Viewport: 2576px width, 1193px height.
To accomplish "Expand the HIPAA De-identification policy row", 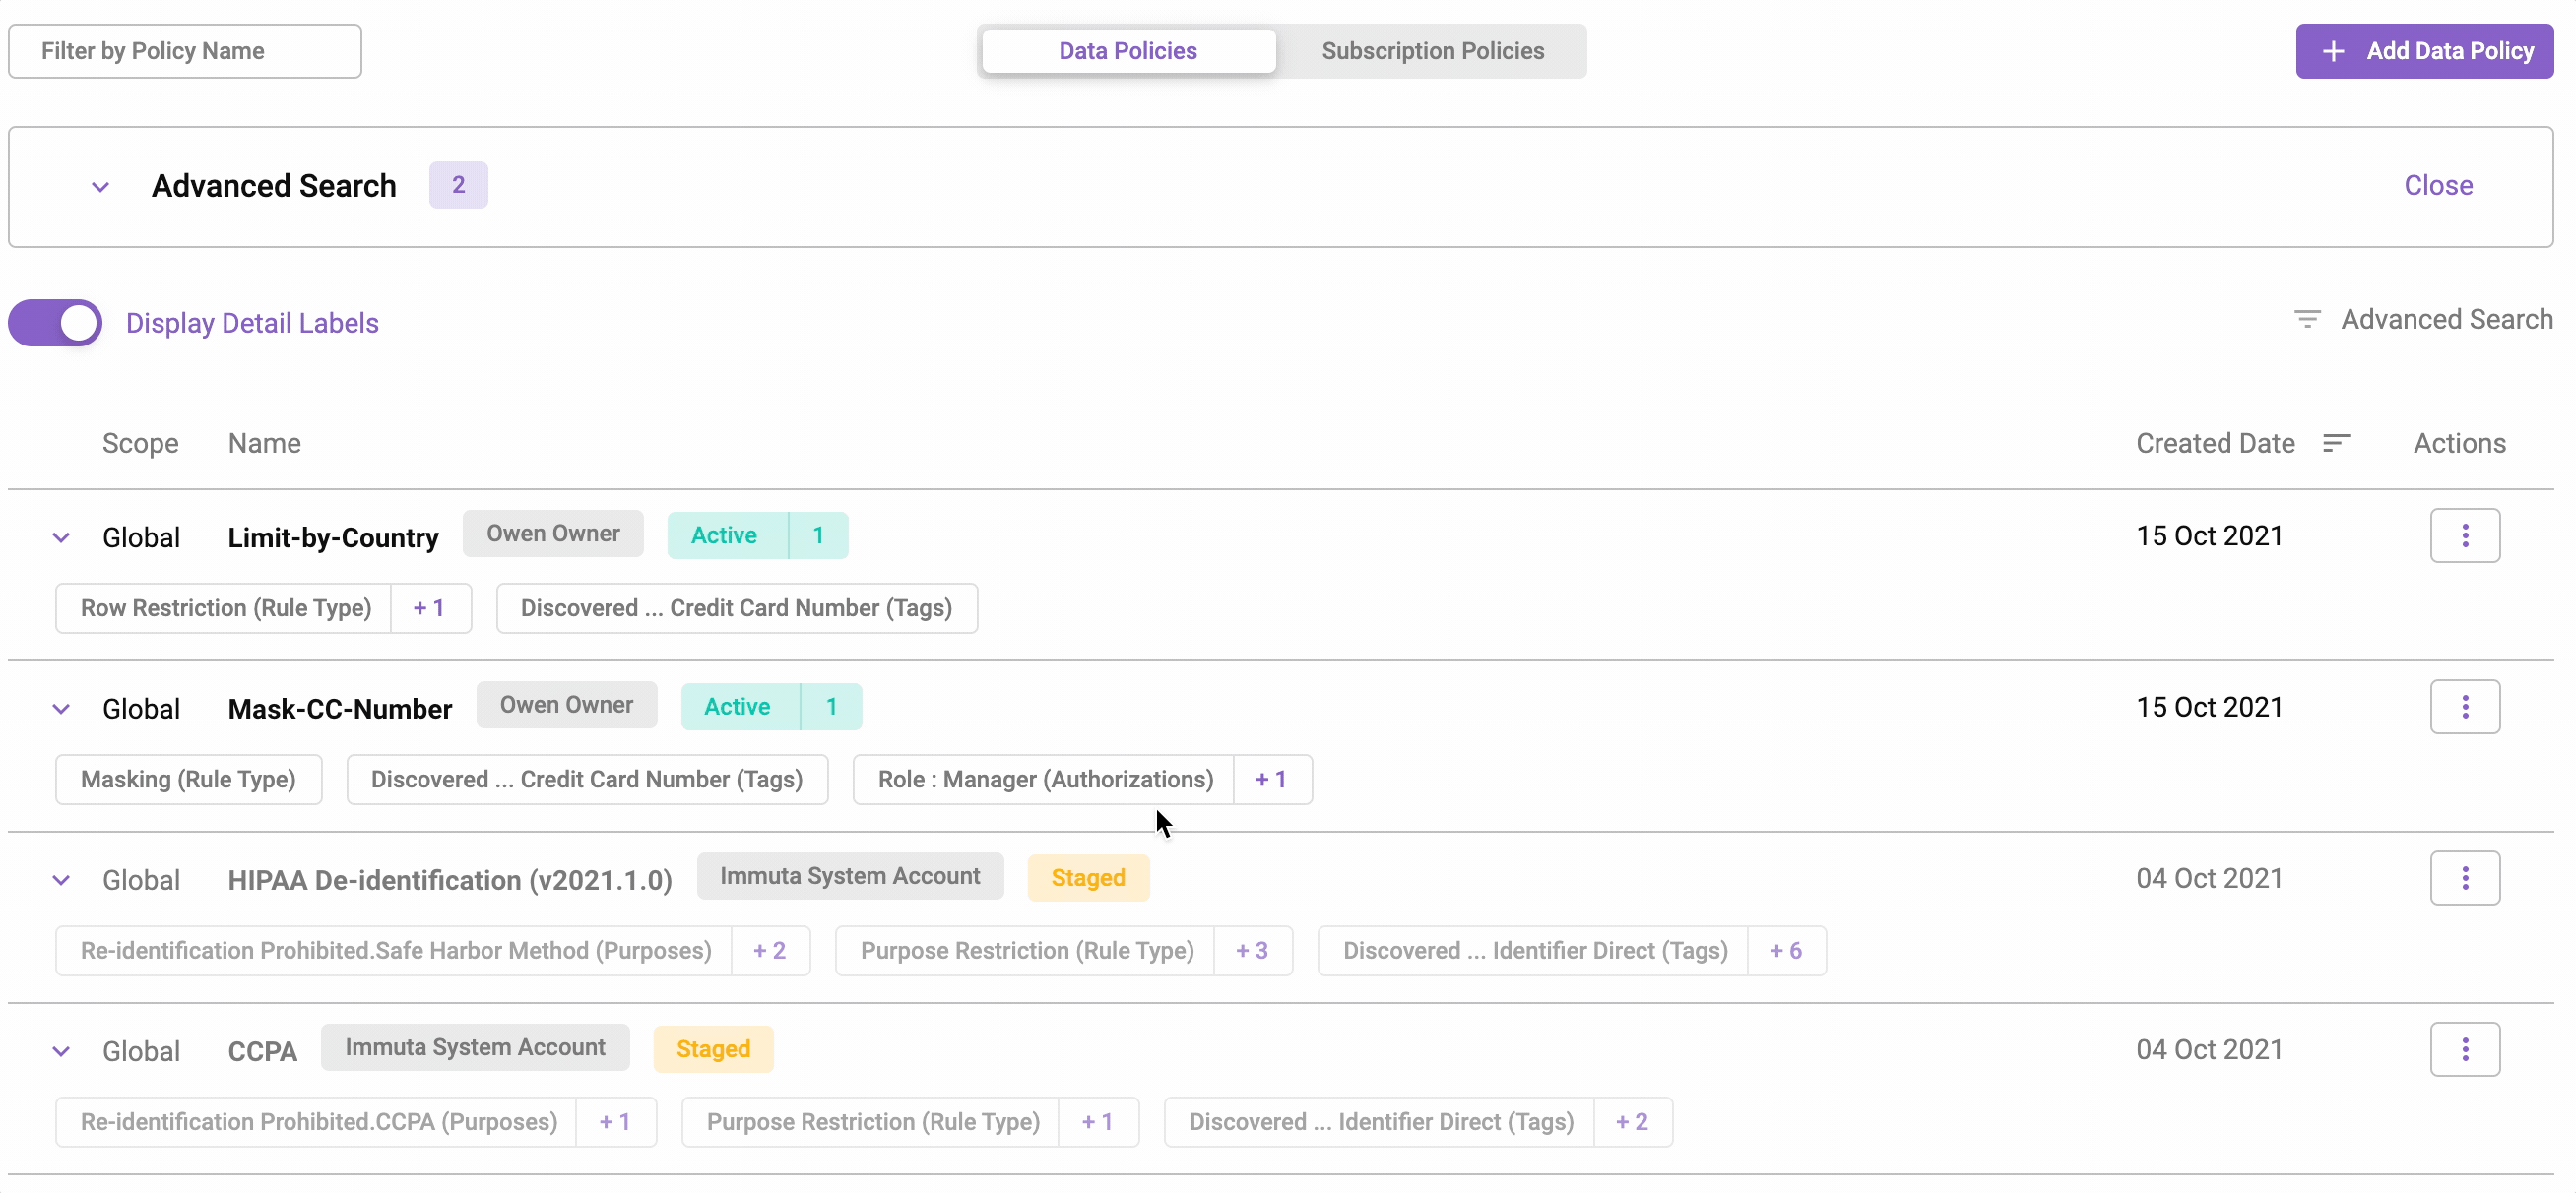I will (61, 880).
